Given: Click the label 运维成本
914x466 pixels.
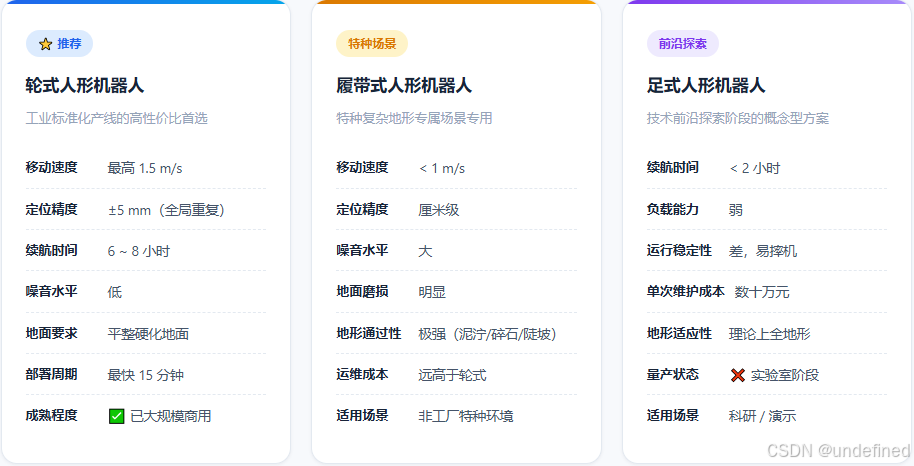Looking at the screenshot, I should click(362, 374).
